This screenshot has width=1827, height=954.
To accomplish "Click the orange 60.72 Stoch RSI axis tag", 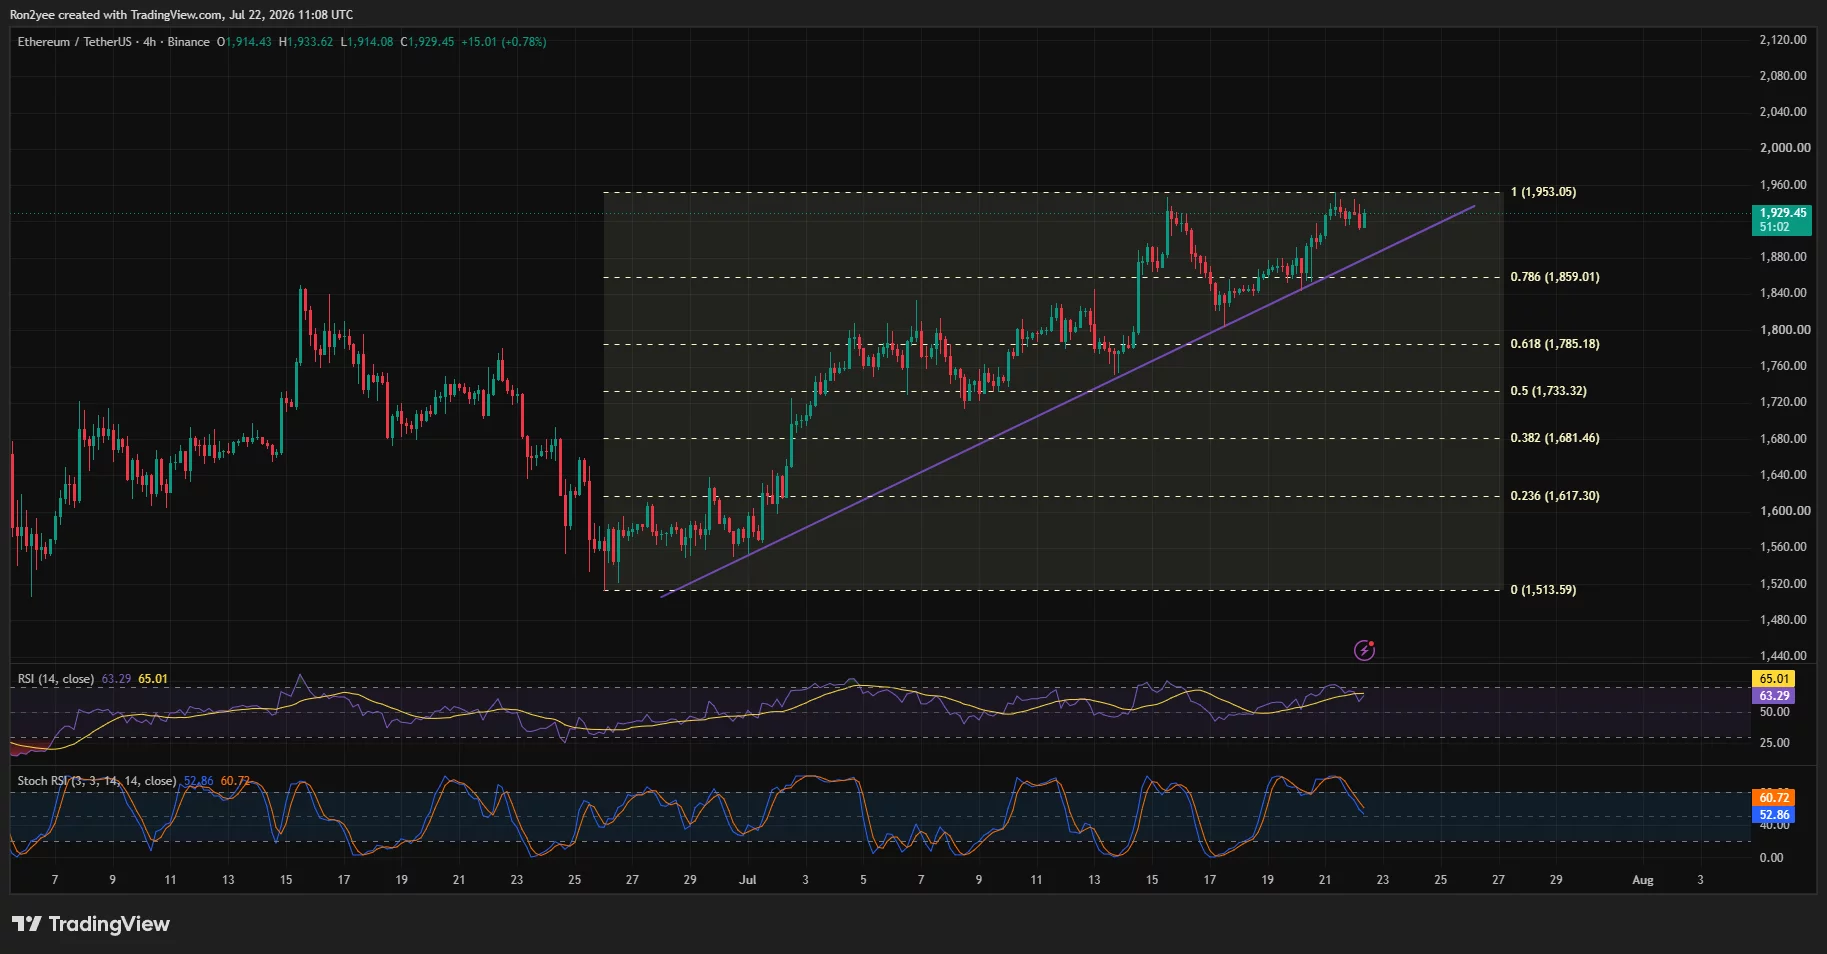I will click(x=1774, y=798).
